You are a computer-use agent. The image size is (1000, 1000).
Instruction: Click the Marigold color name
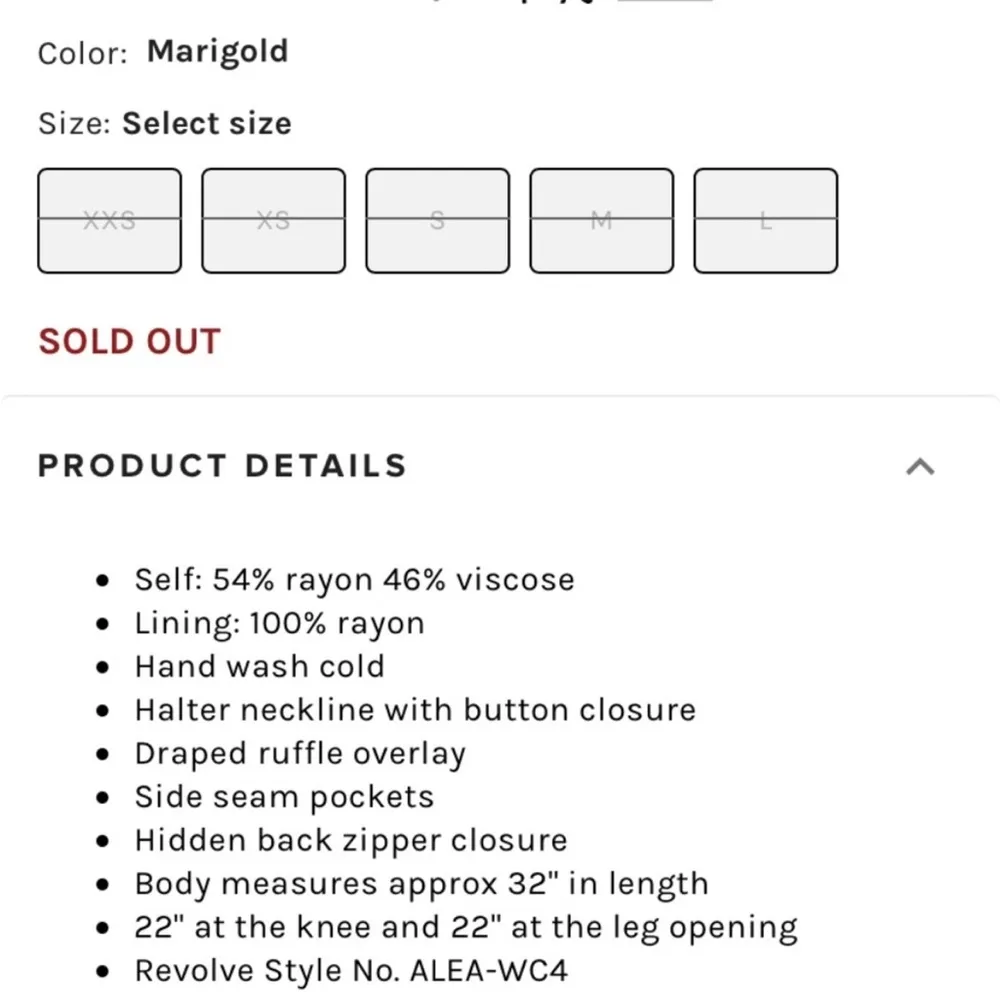(217, 51)
